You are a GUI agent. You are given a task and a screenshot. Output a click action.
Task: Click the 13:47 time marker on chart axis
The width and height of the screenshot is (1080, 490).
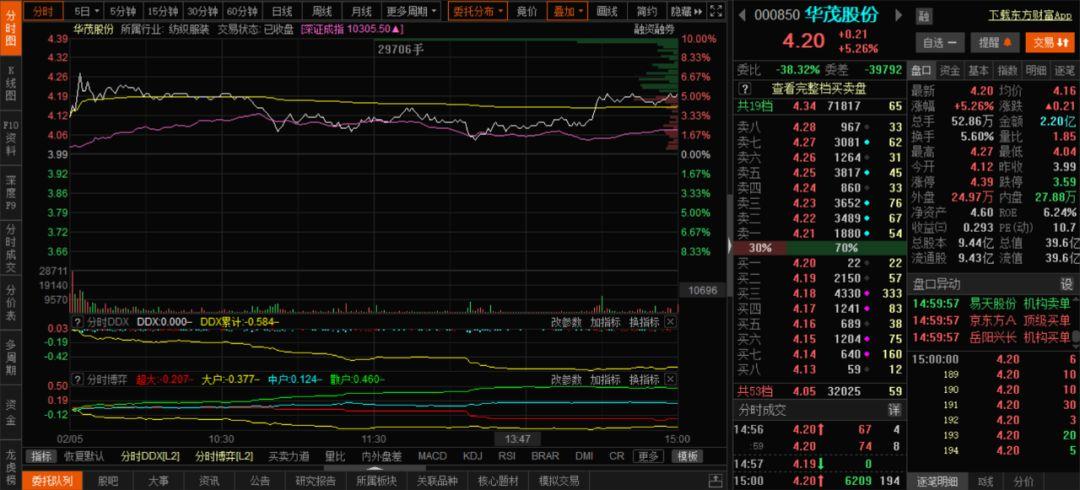[x=517, y=438]
